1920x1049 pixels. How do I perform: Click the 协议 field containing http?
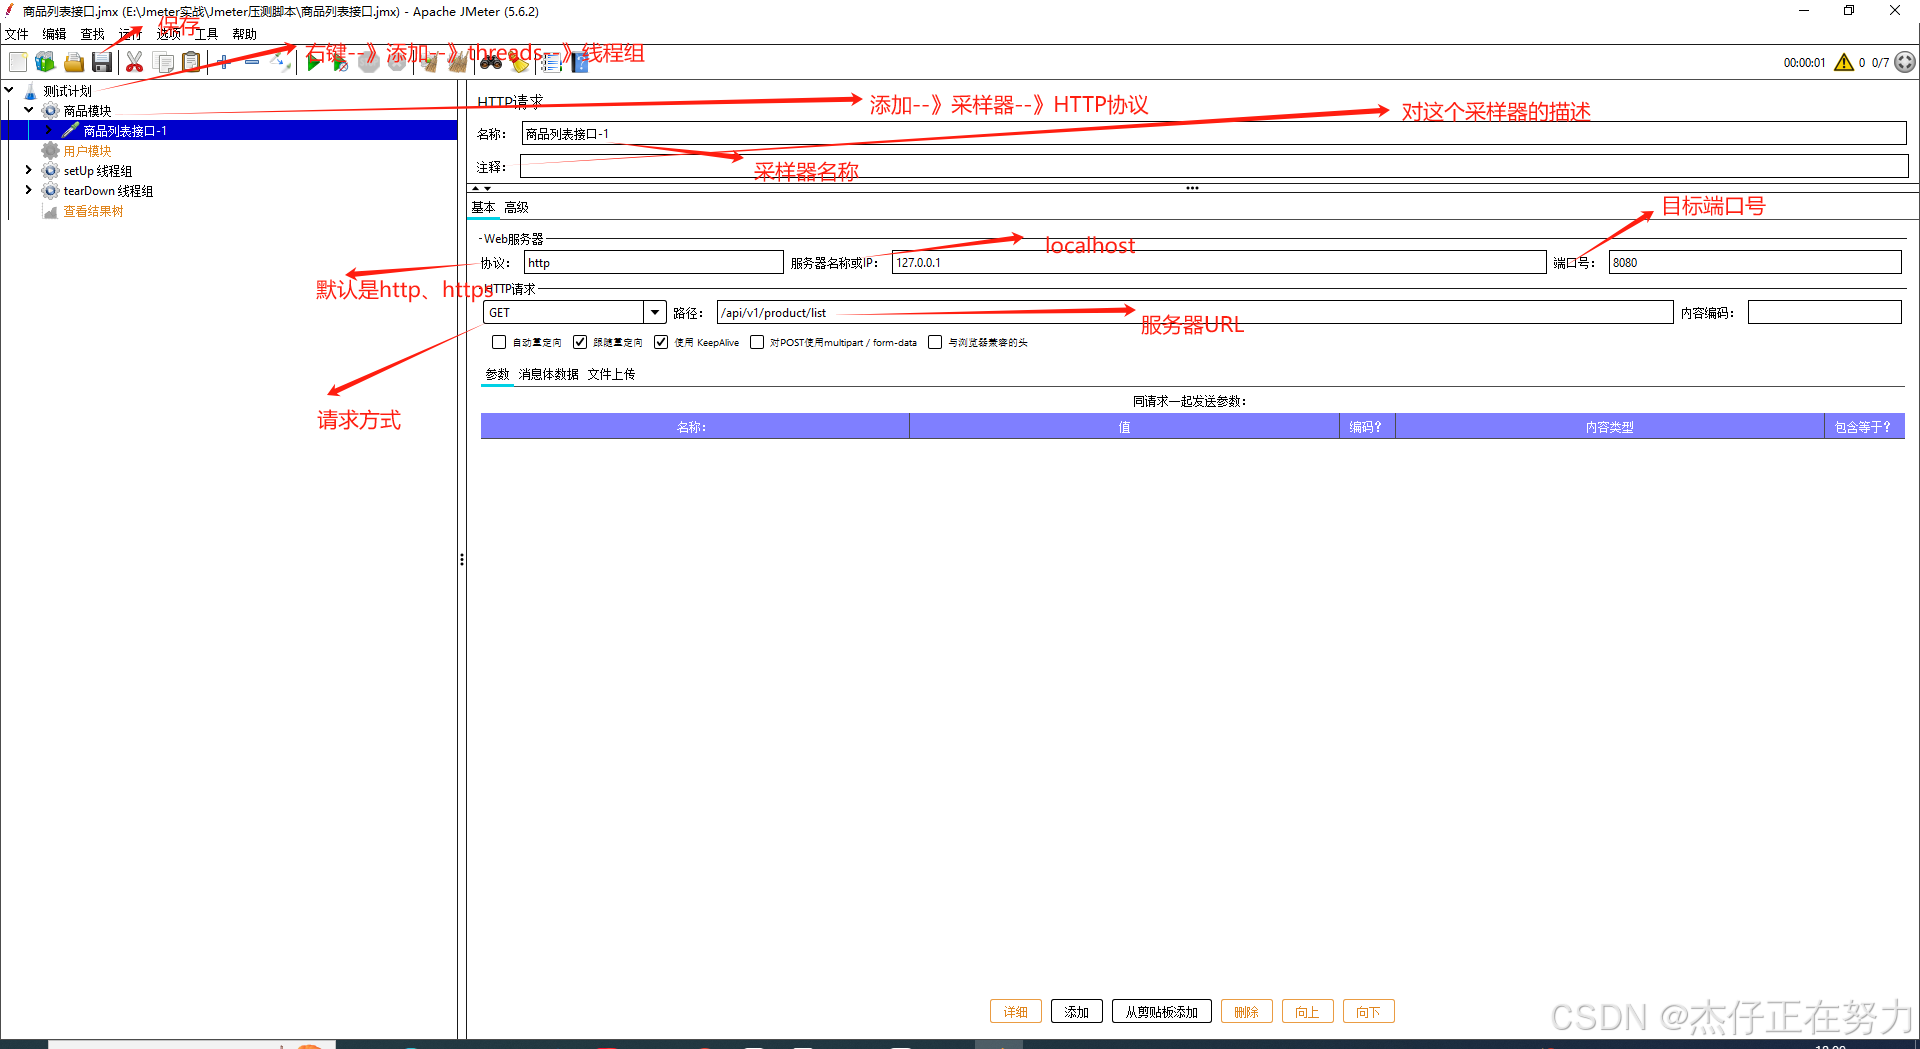click(x=653, y=262)
